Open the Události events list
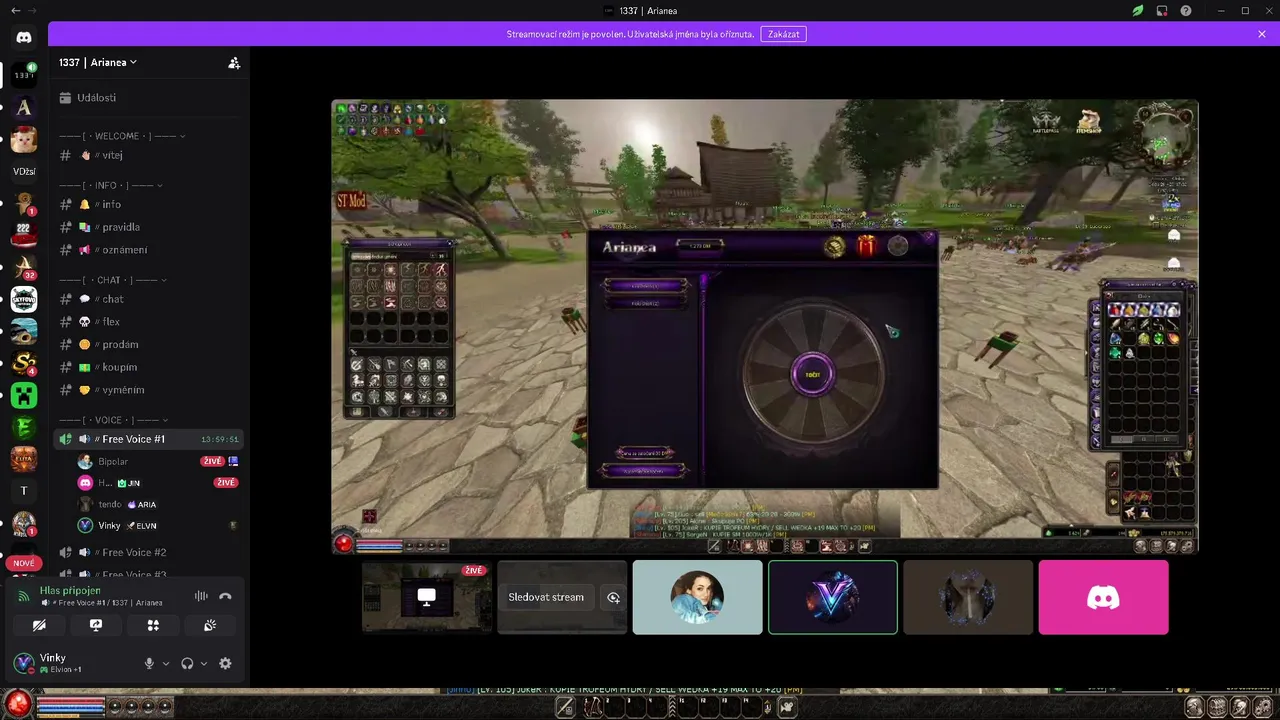The image size is (1280, 720). click(x=150, y=98)
